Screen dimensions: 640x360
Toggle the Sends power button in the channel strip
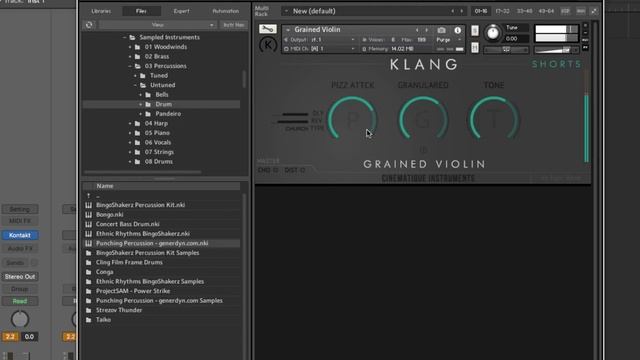point(34,263)
